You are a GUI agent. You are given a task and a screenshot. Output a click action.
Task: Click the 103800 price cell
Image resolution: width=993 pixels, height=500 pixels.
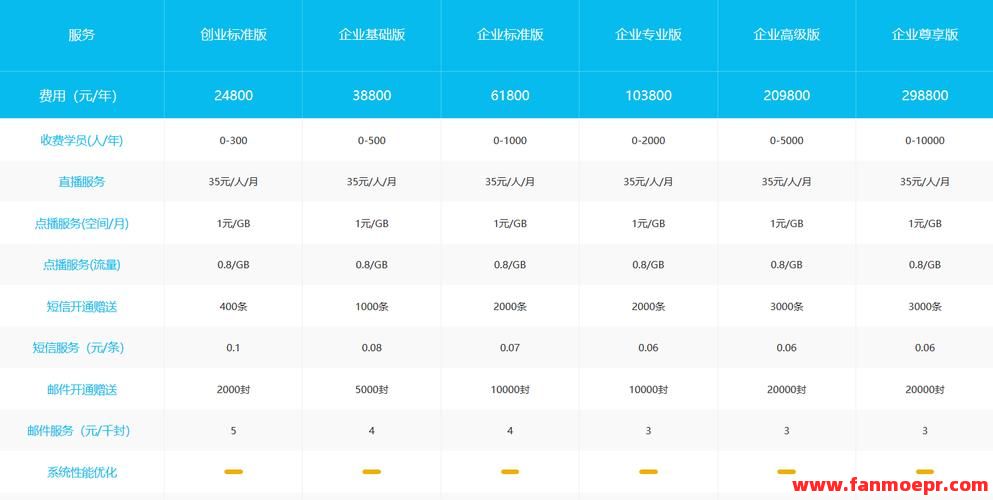pyautogui.click(x=648, y=96)
